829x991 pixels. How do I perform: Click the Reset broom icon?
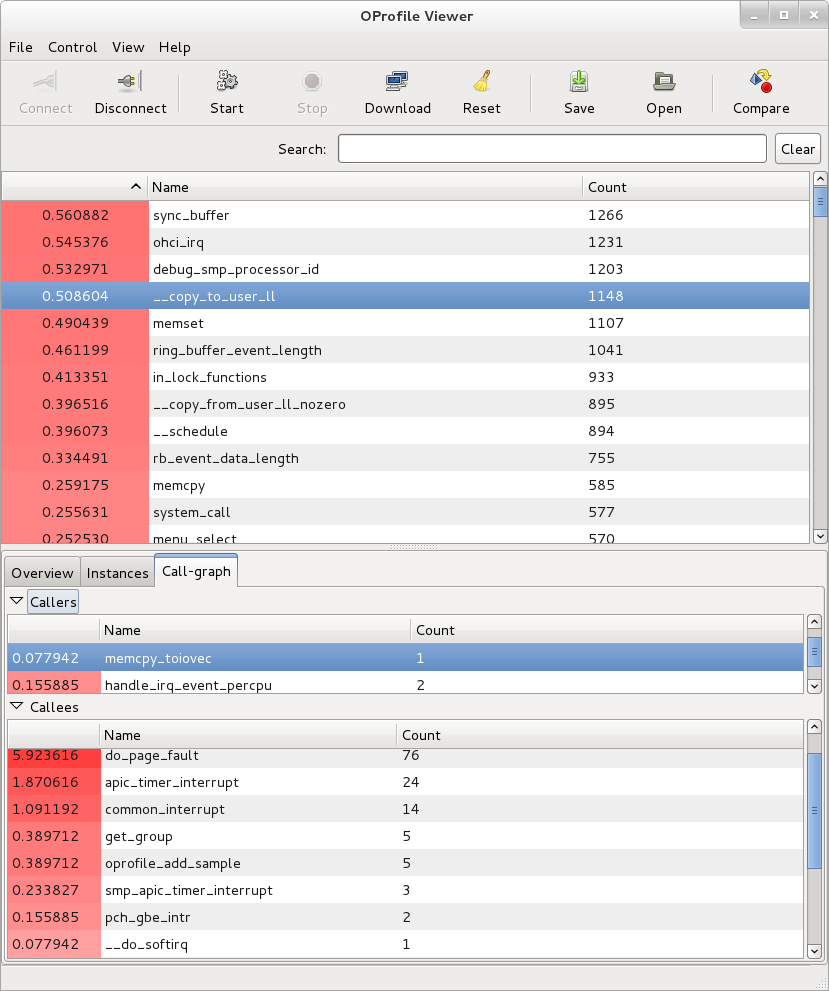[x=481, y=82]
